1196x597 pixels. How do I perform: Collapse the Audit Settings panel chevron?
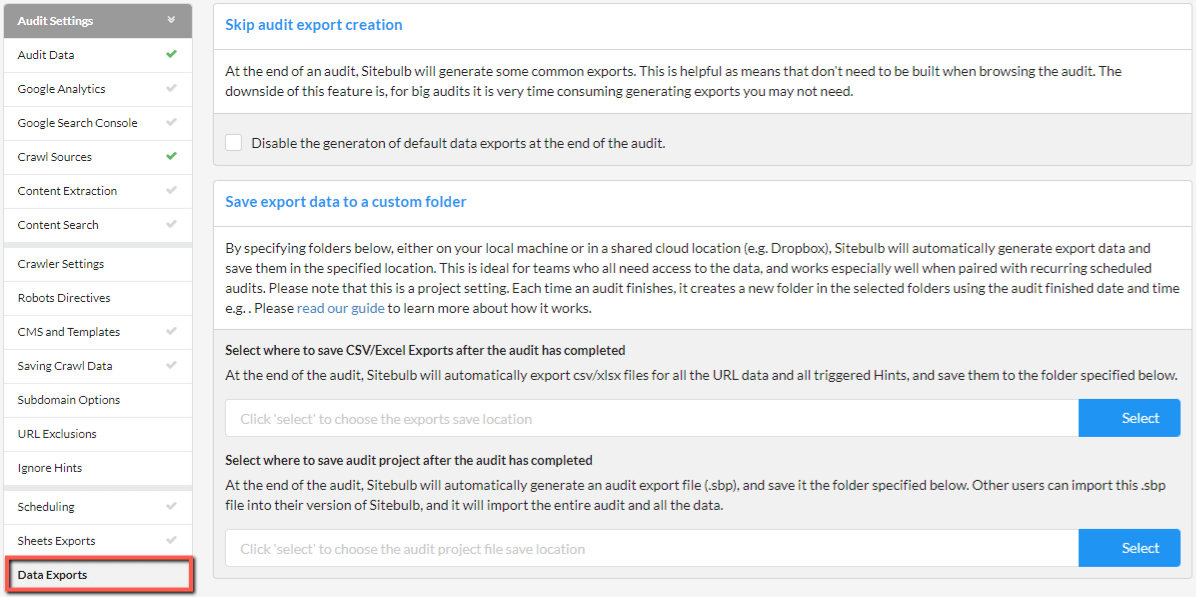pos(172,21)
